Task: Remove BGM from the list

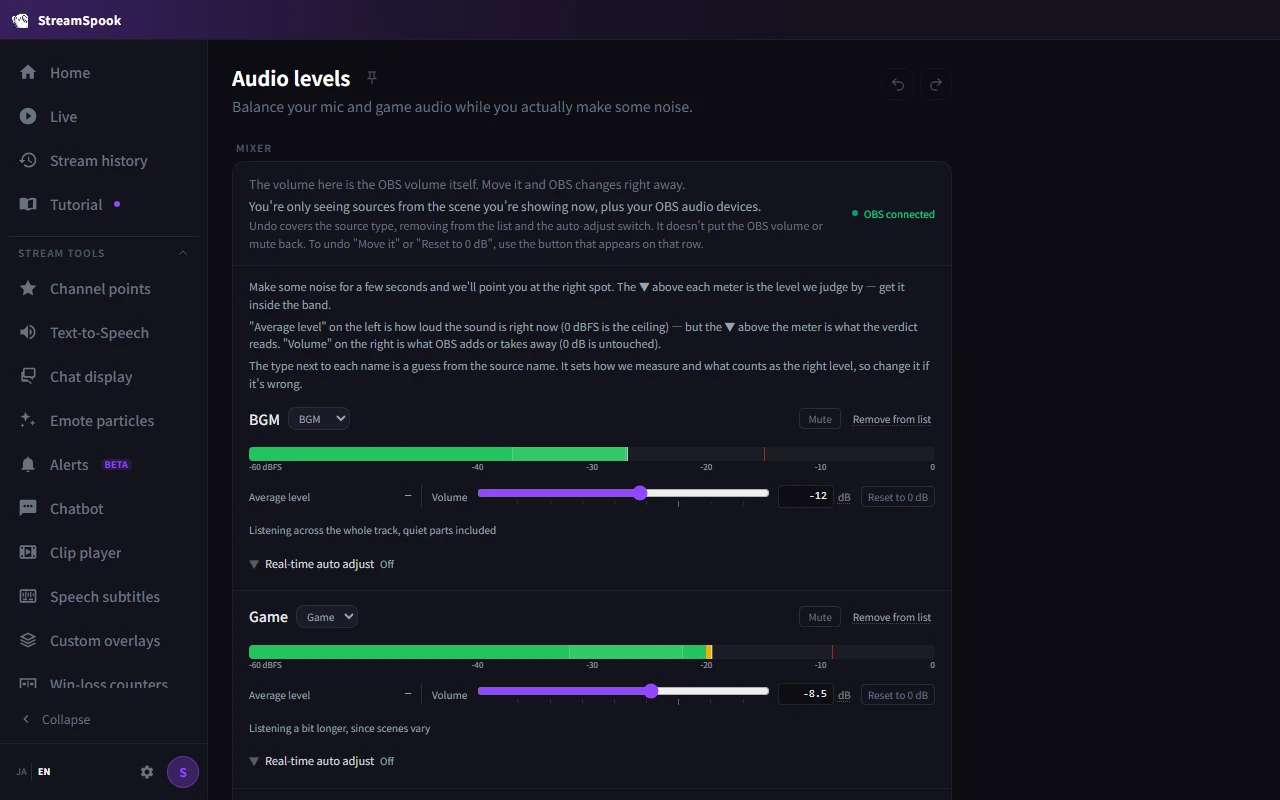Action: click(x=892, y=419)
